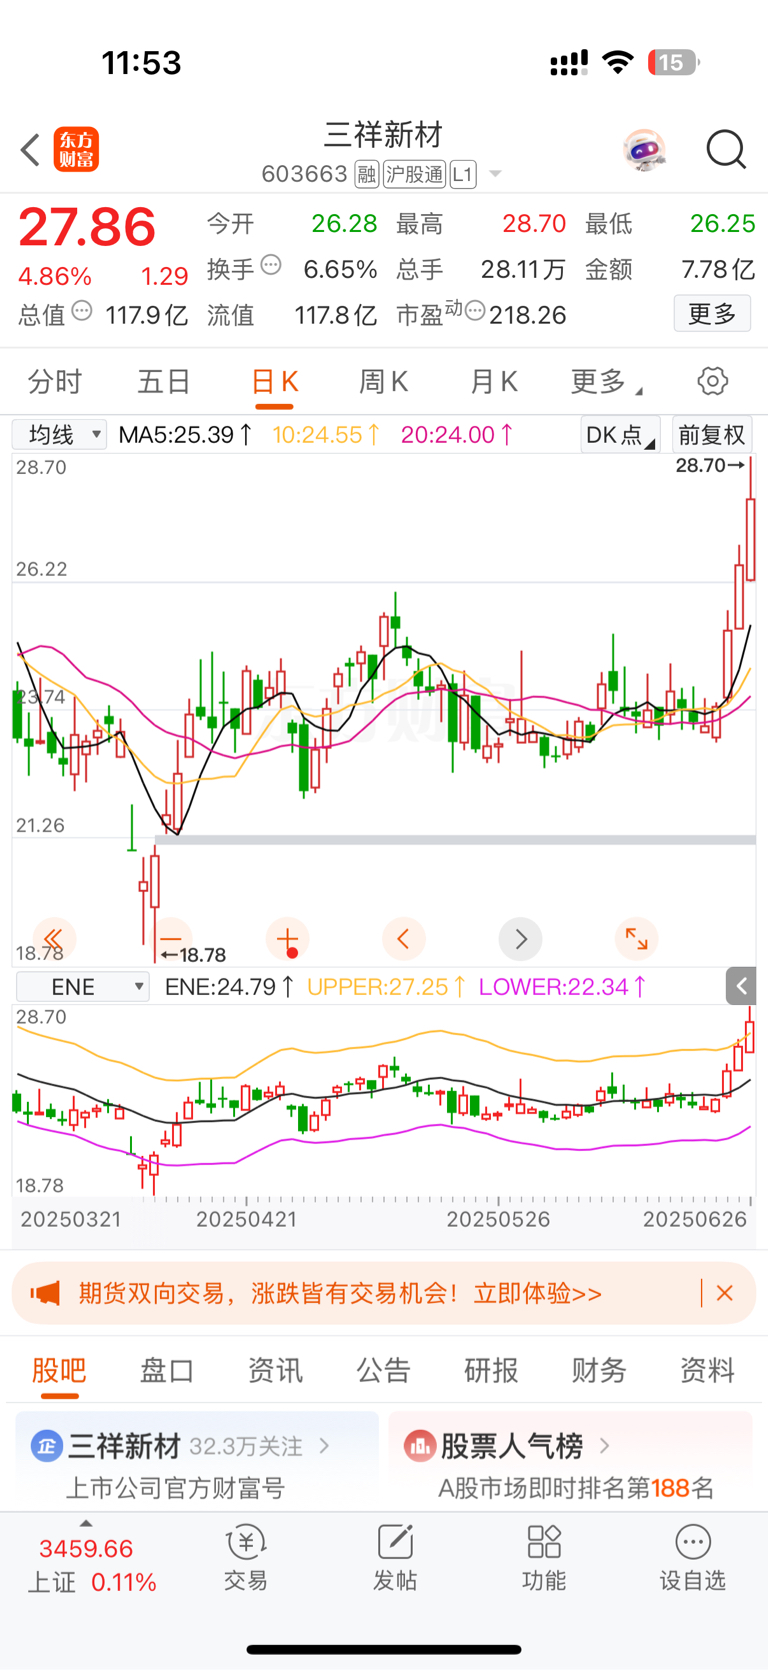Switch to 月K chart tab
The height and width of the screenshot is (1670, 768).
[x=493, y=381]
